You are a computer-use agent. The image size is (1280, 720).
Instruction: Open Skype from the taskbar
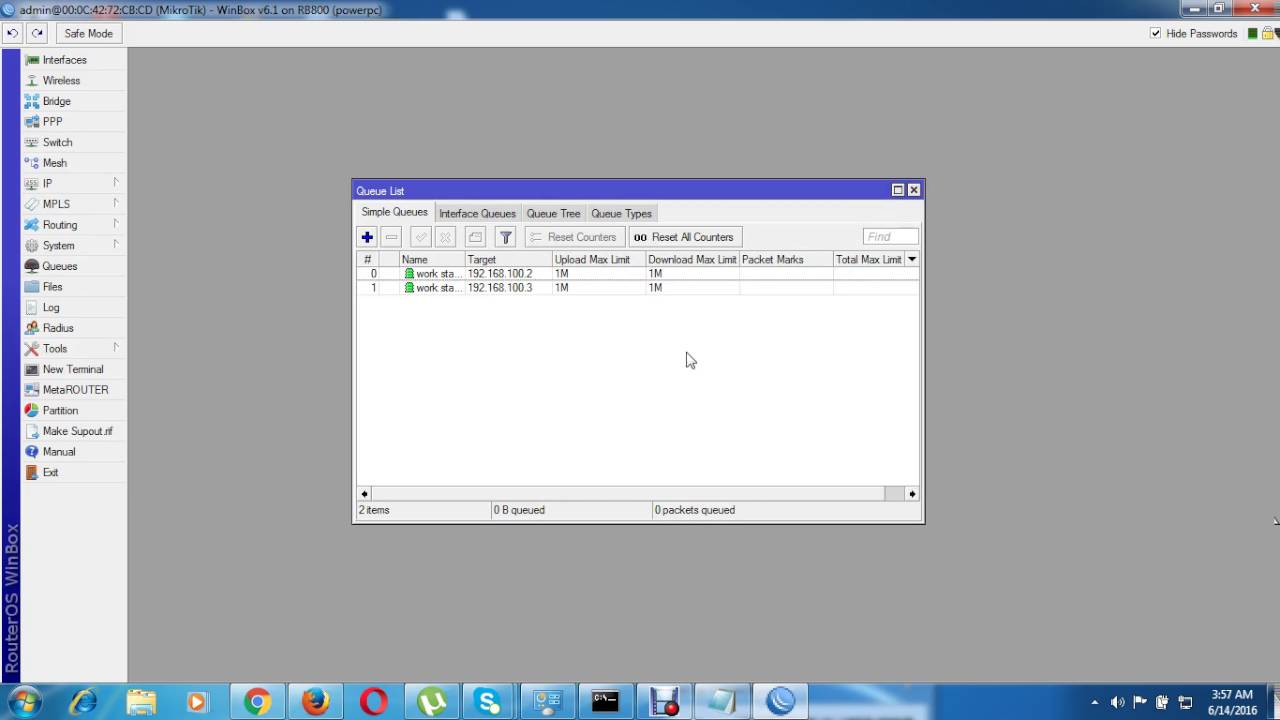click(x=489, y=702)
